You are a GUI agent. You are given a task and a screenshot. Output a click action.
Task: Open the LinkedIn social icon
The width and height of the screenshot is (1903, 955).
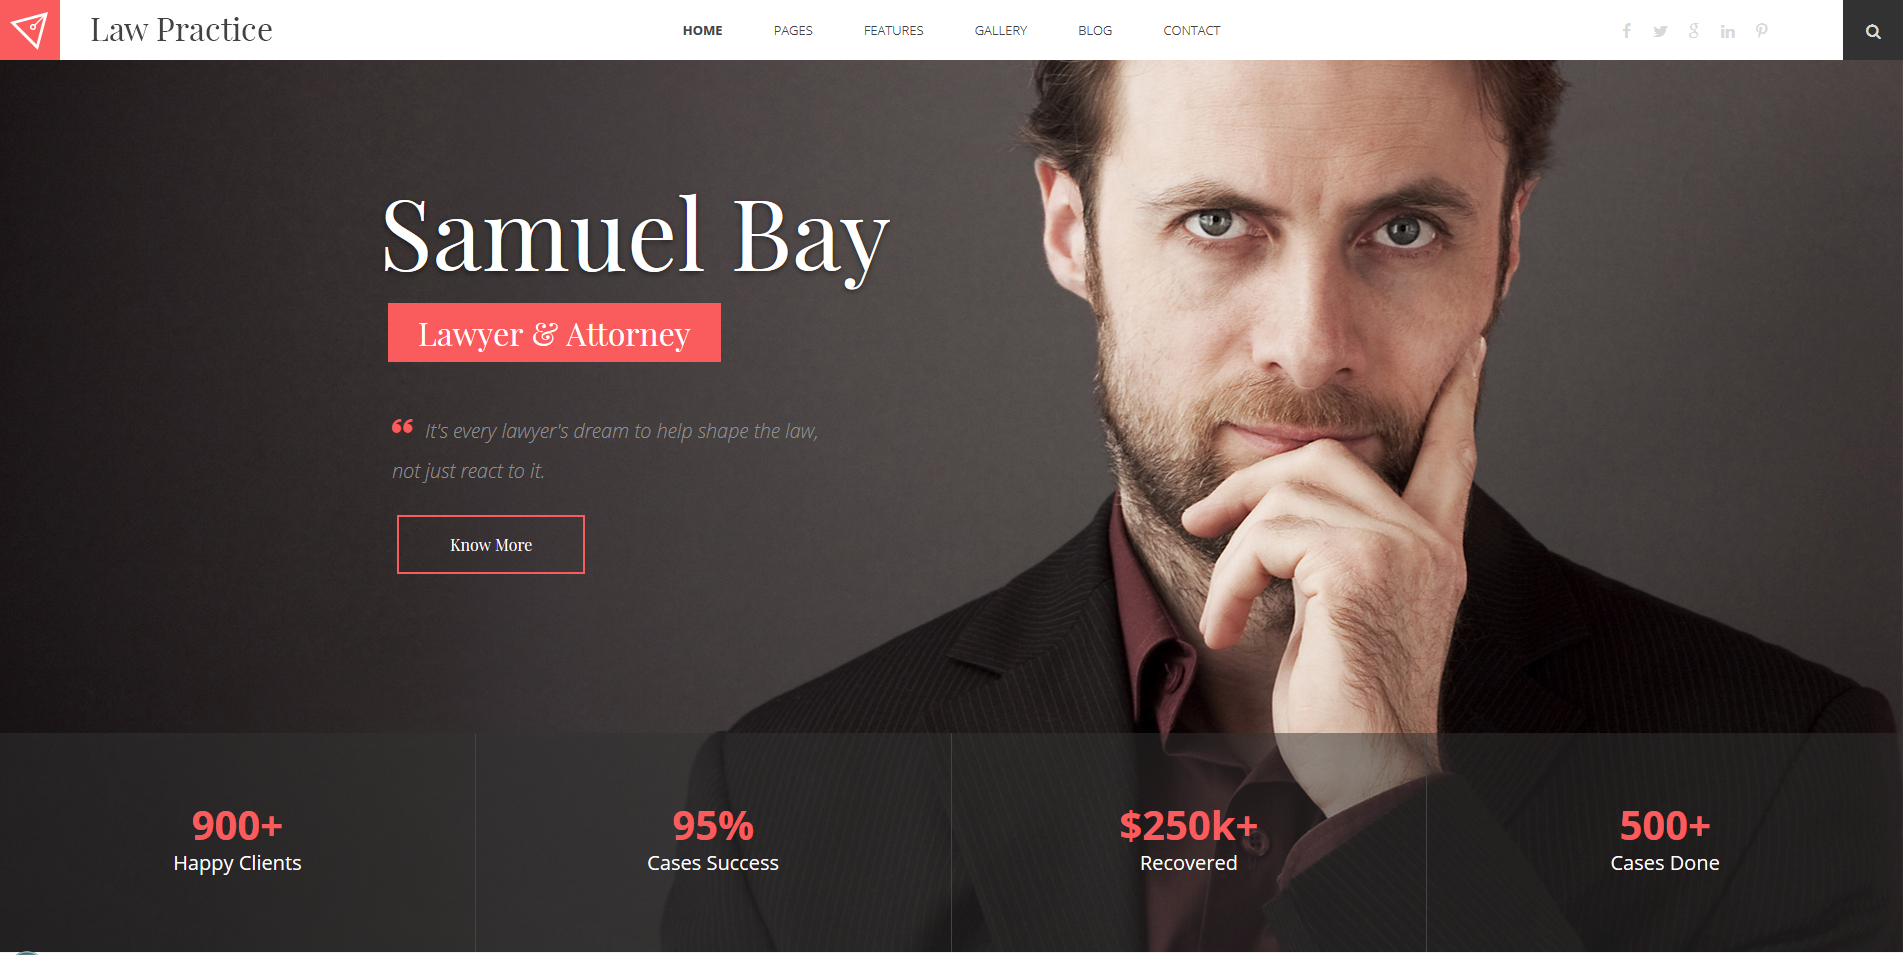1727,31
